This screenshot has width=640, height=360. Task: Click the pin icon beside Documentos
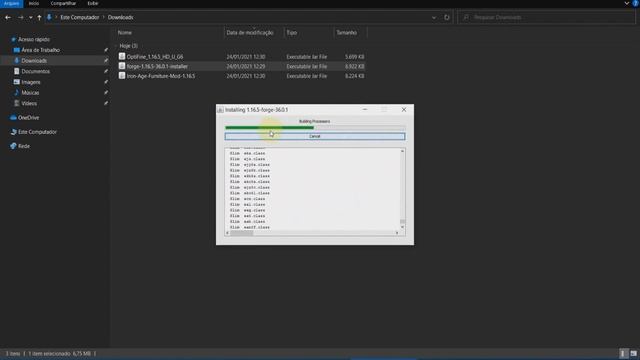(x=106, y=71)
